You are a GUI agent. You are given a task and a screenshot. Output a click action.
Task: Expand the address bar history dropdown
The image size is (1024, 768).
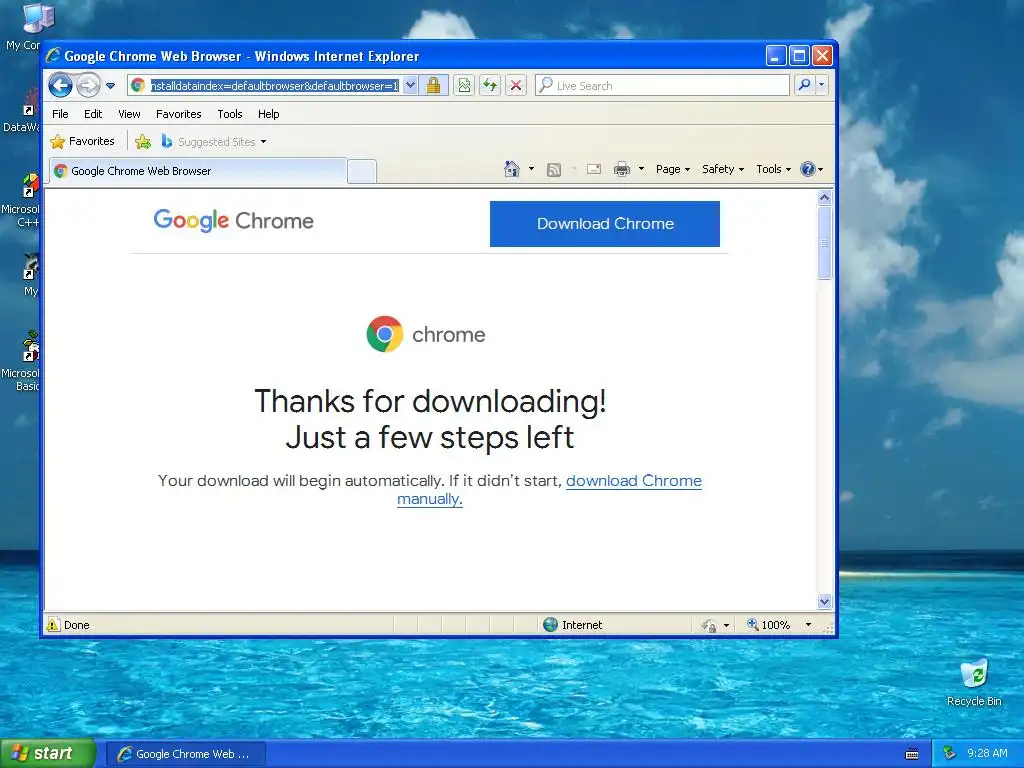pyautogui.click(x=410, y=86)
